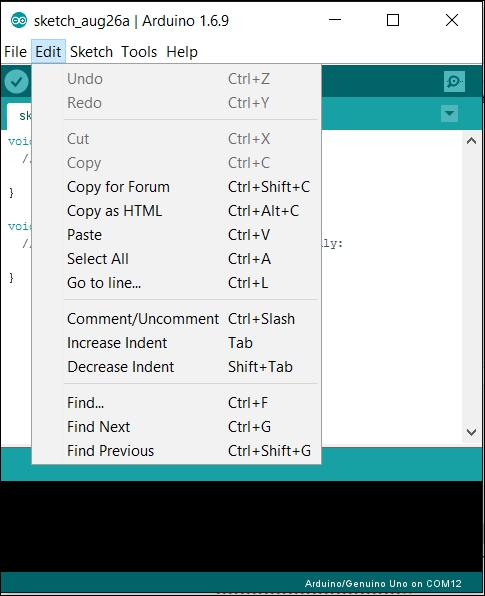
Task: Maximize the Arduino window
Action: 393,20
